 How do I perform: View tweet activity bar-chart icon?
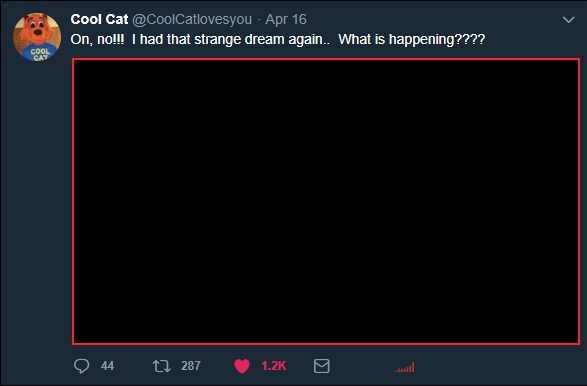coord(405,367)
